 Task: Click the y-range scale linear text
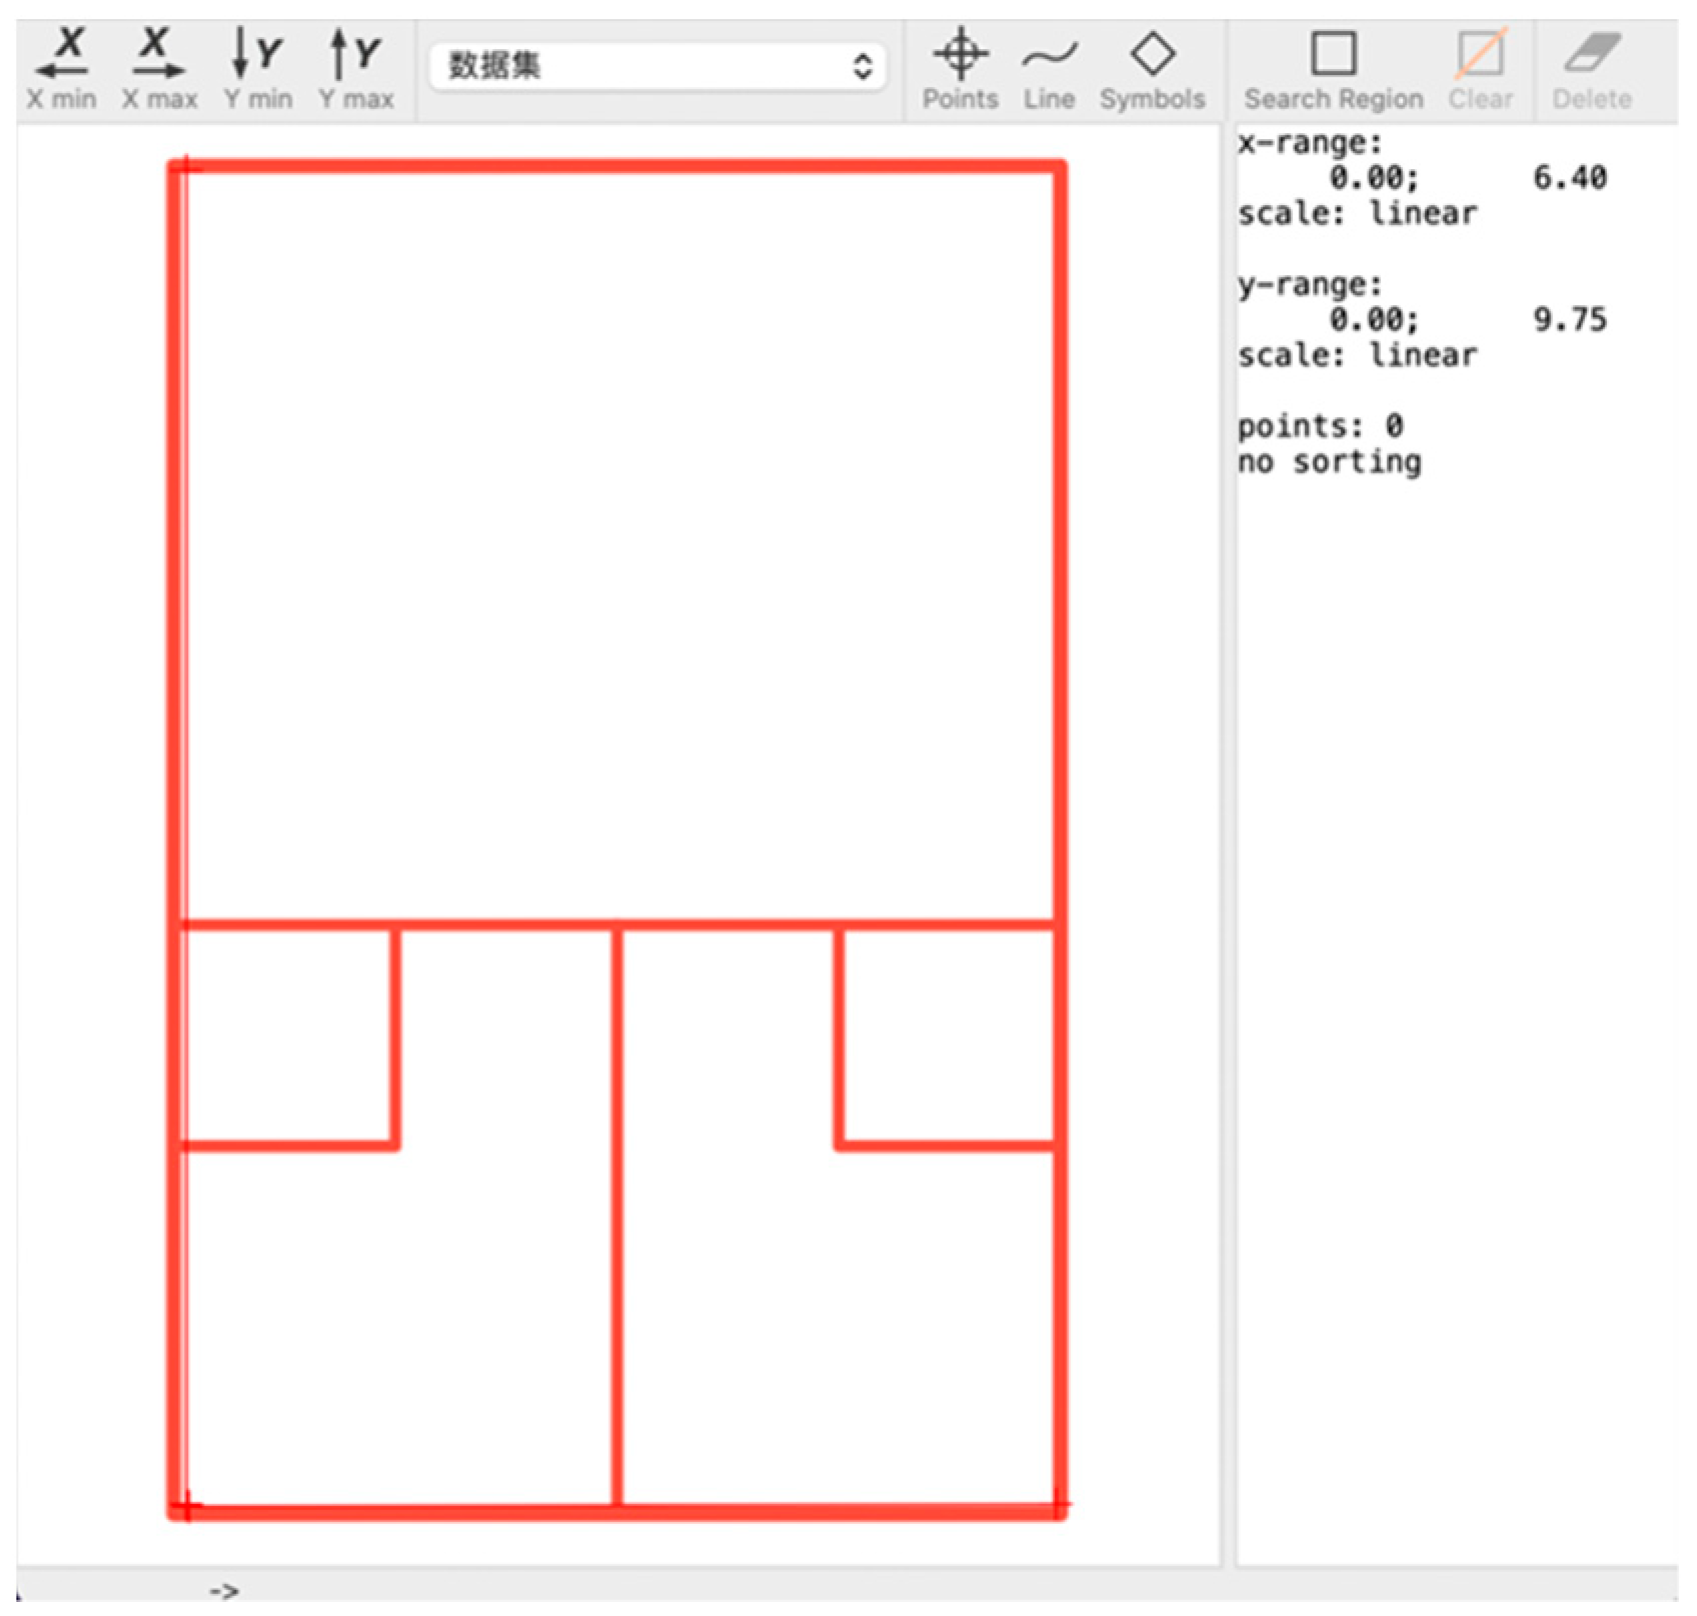click(x=1356, y=355)
